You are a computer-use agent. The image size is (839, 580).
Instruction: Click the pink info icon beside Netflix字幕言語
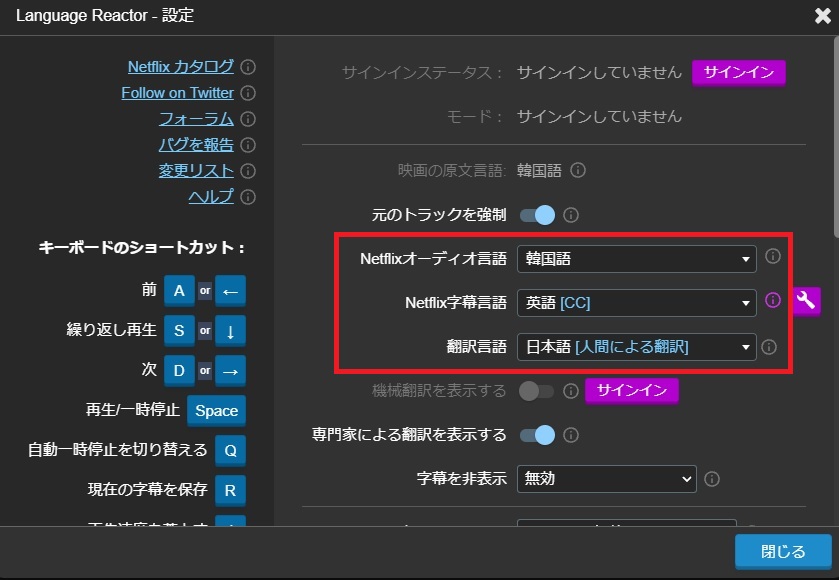[x=771, y=302]
